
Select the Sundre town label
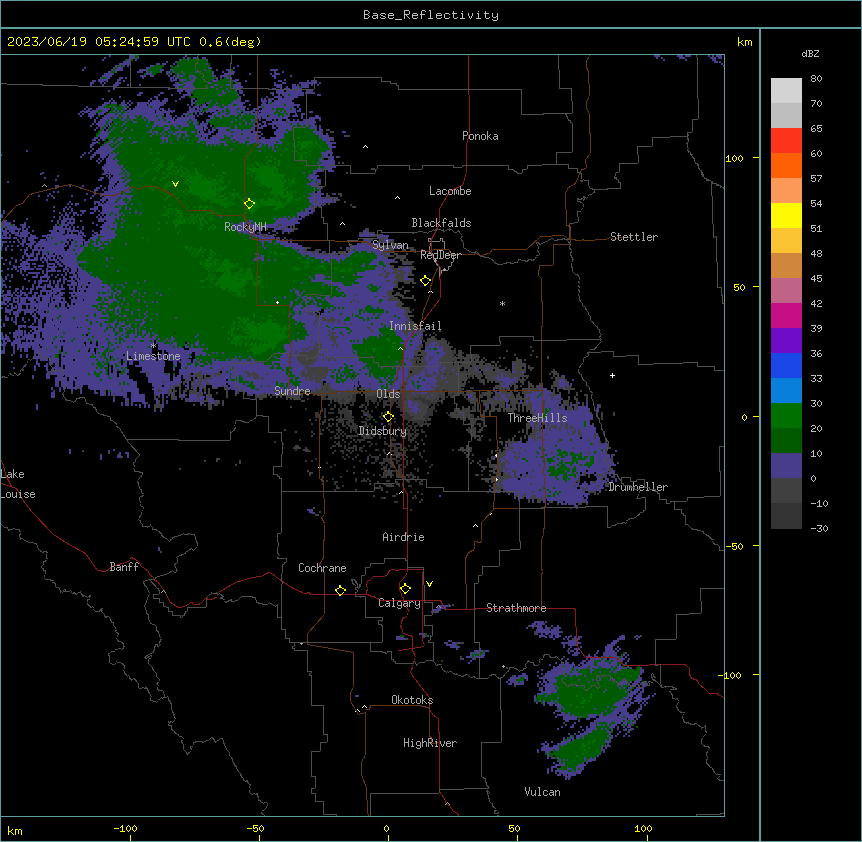click(x=292, y=391)
